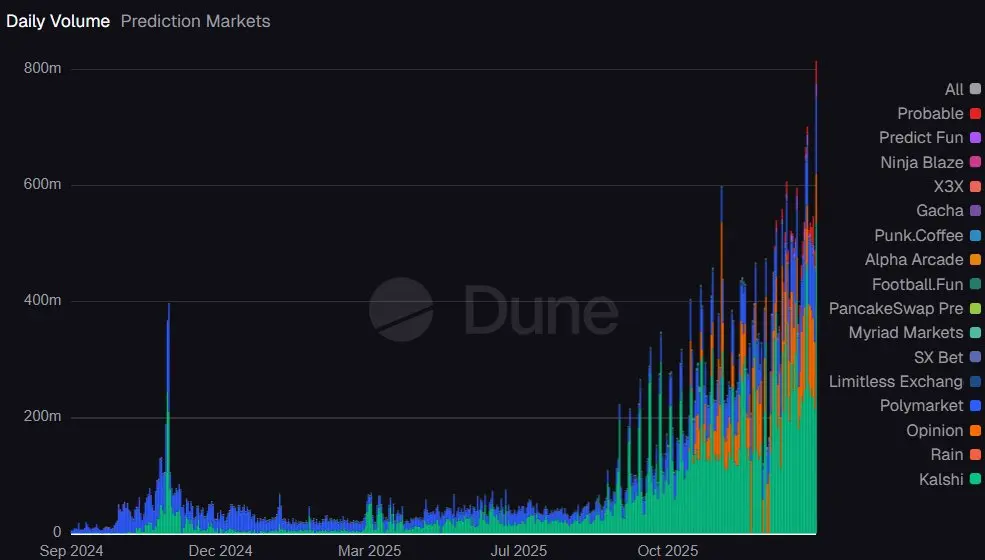Toggle the Alpha Arcade series label
Viewport: 985px width, 560px height.
[914, 260]
